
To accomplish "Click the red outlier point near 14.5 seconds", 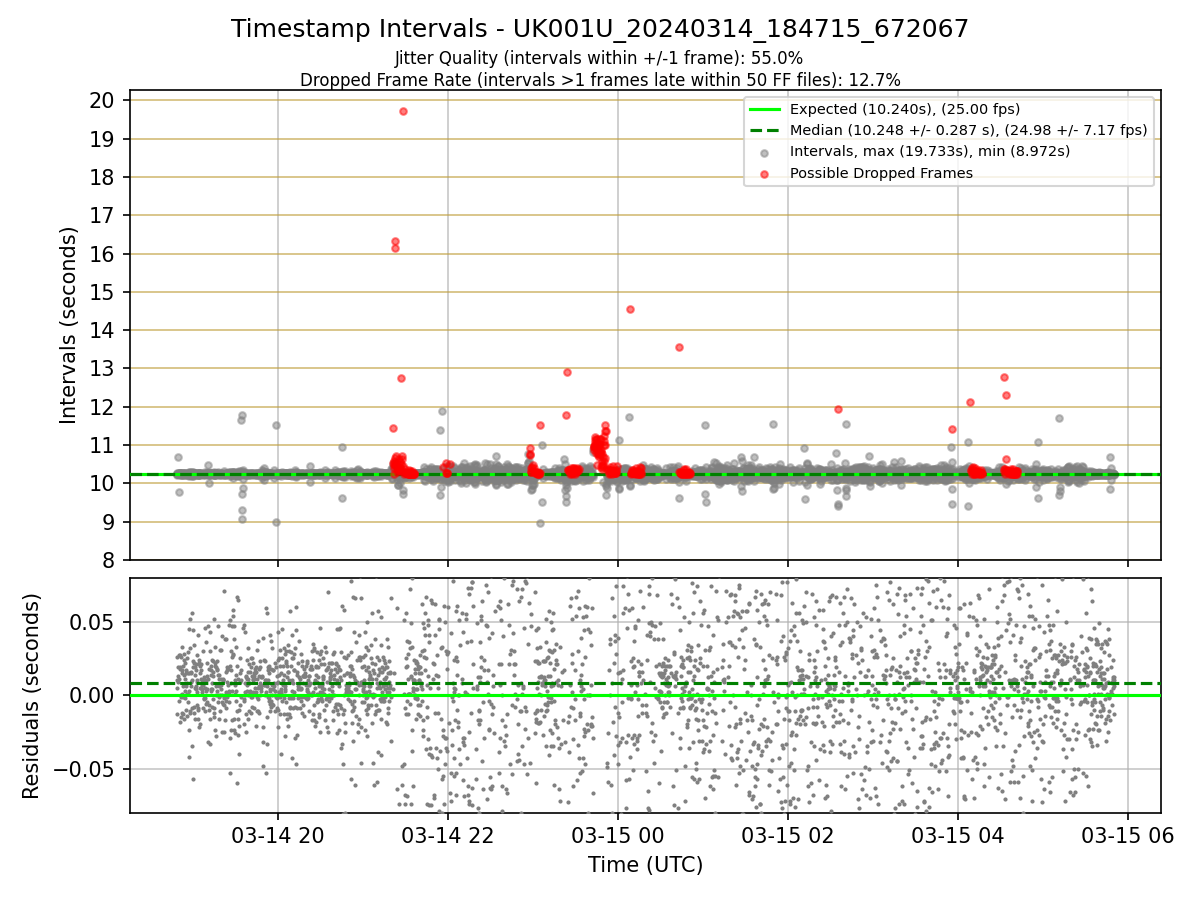I will [630, 309].
